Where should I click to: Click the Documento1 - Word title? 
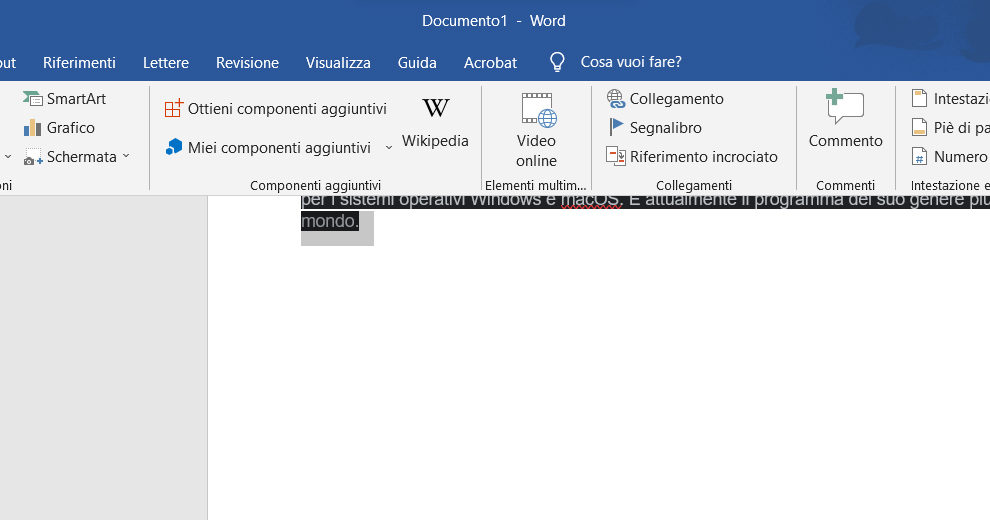click(x=494, y=21)
